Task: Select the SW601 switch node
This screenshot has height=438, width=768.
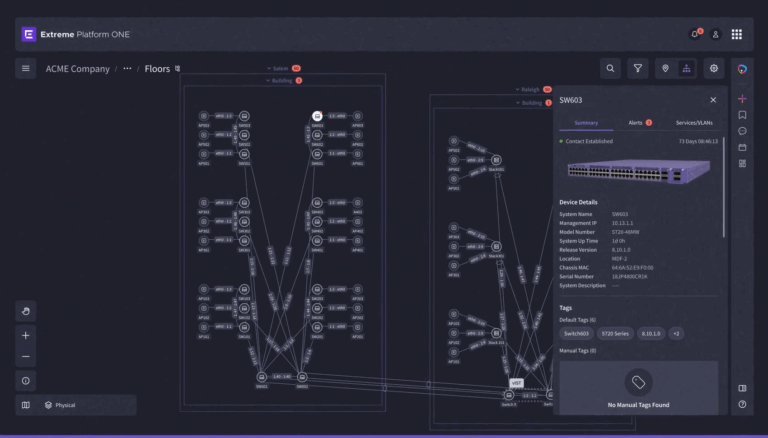Action: point(317,154)
